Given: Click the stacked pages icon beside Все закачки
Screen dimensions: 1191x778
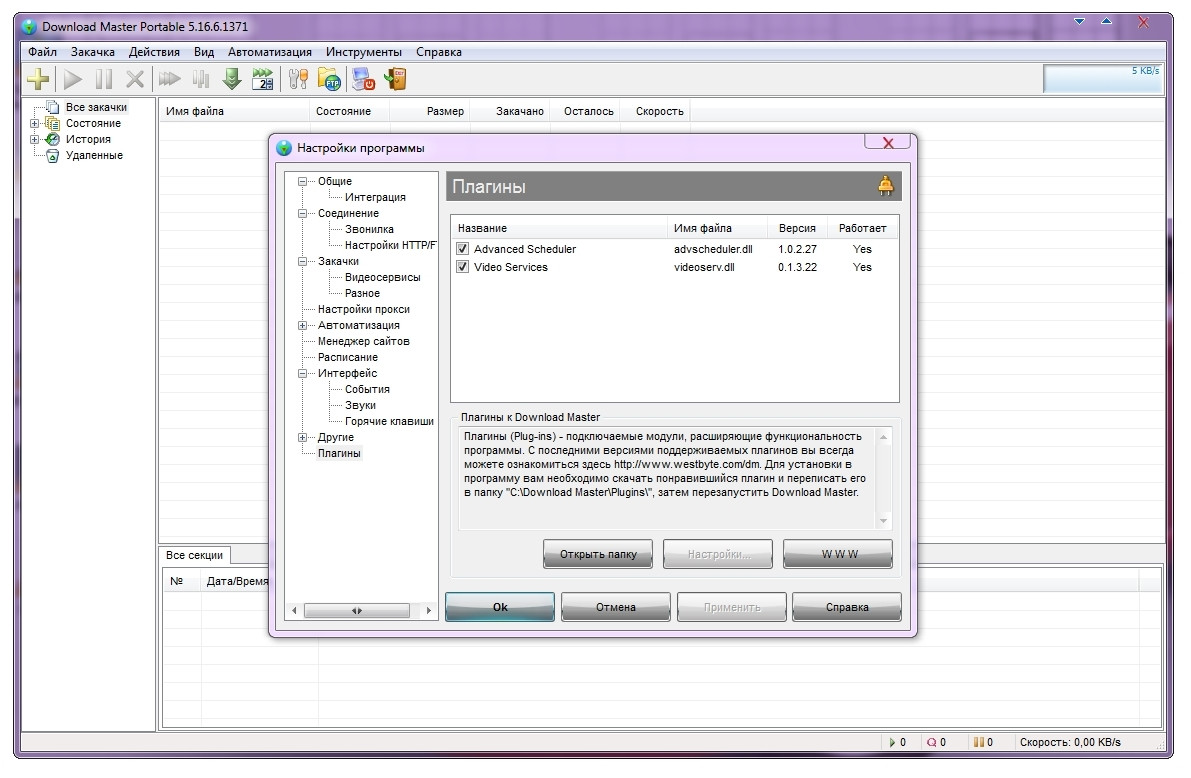Looking at the screenshot, I should pyautogui.click(x=52, y=107).
